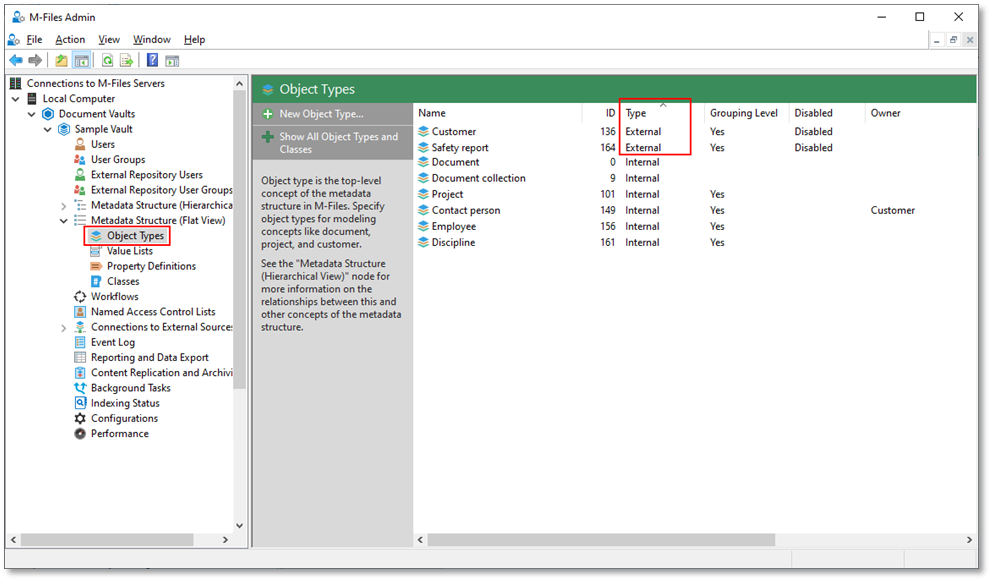Image resolution: width=992 pixels, height=582 pixels.
Task: Select the Discipline object type row
Action: click(453, 242)
